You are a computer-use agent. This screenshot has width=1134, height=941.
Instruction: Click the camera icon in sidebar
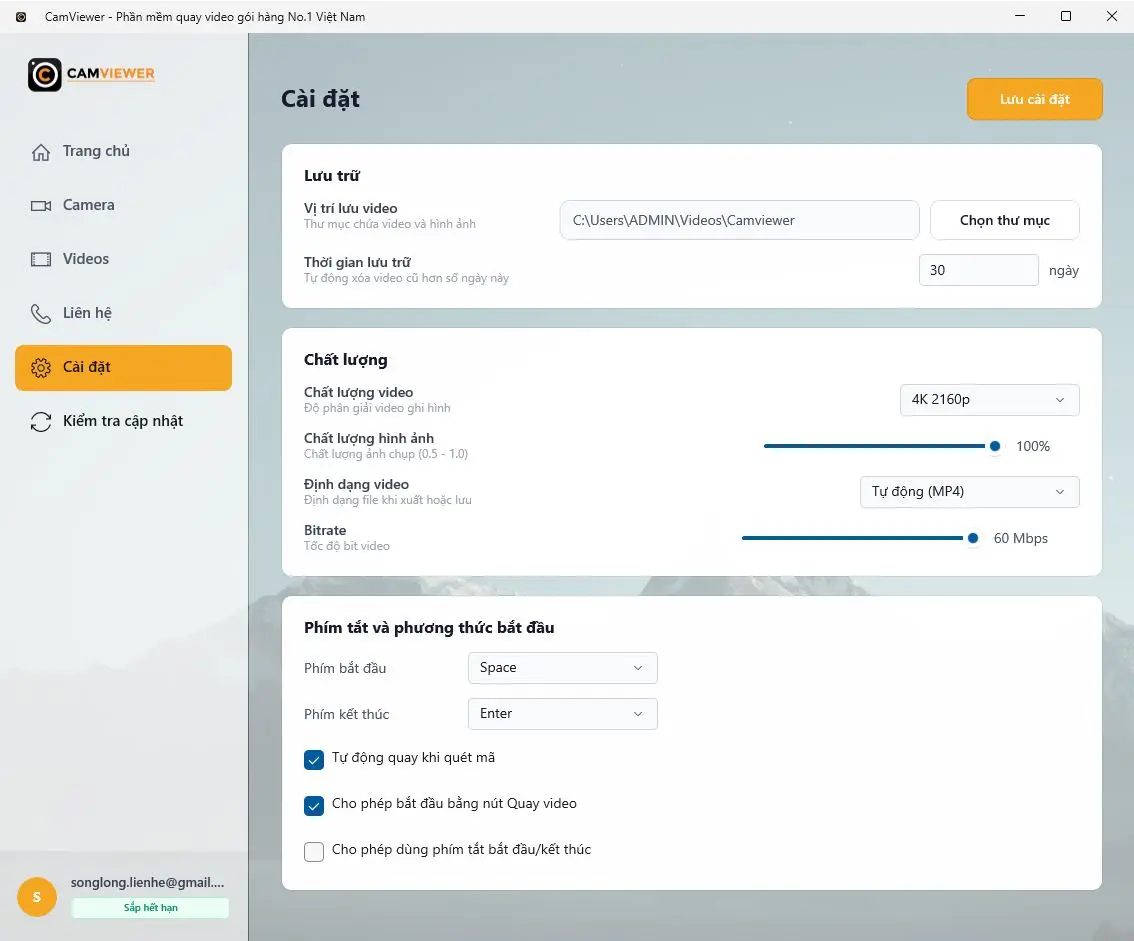click(x=40, y=205)
